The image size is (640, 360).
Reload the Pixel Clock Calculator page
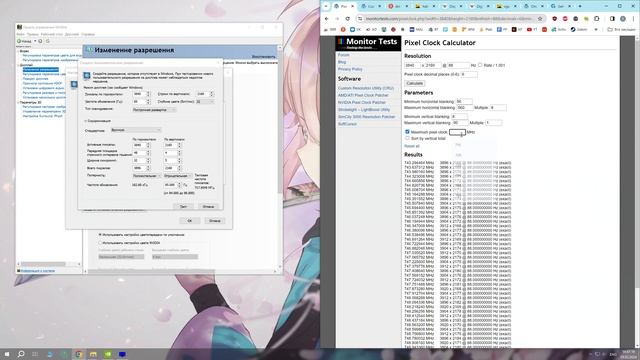(x=347, y=19)
